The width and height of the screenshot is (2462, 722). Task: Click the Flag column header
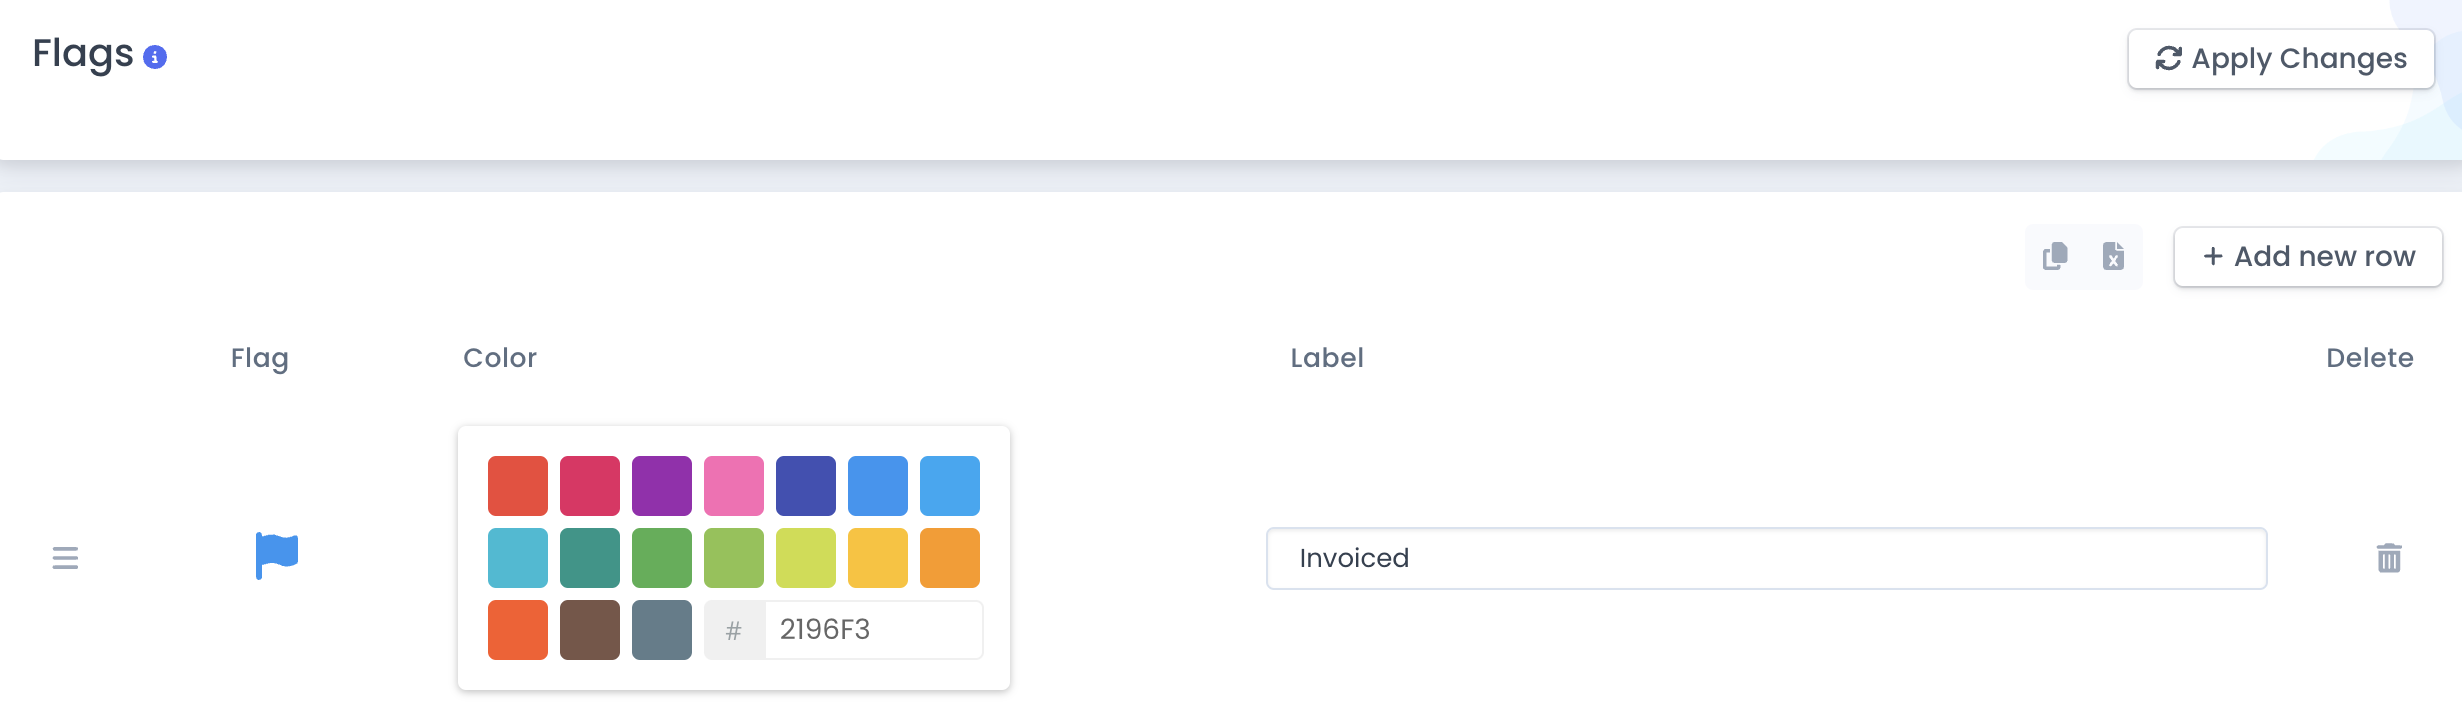pyautogui.click(x=260, y=359)
